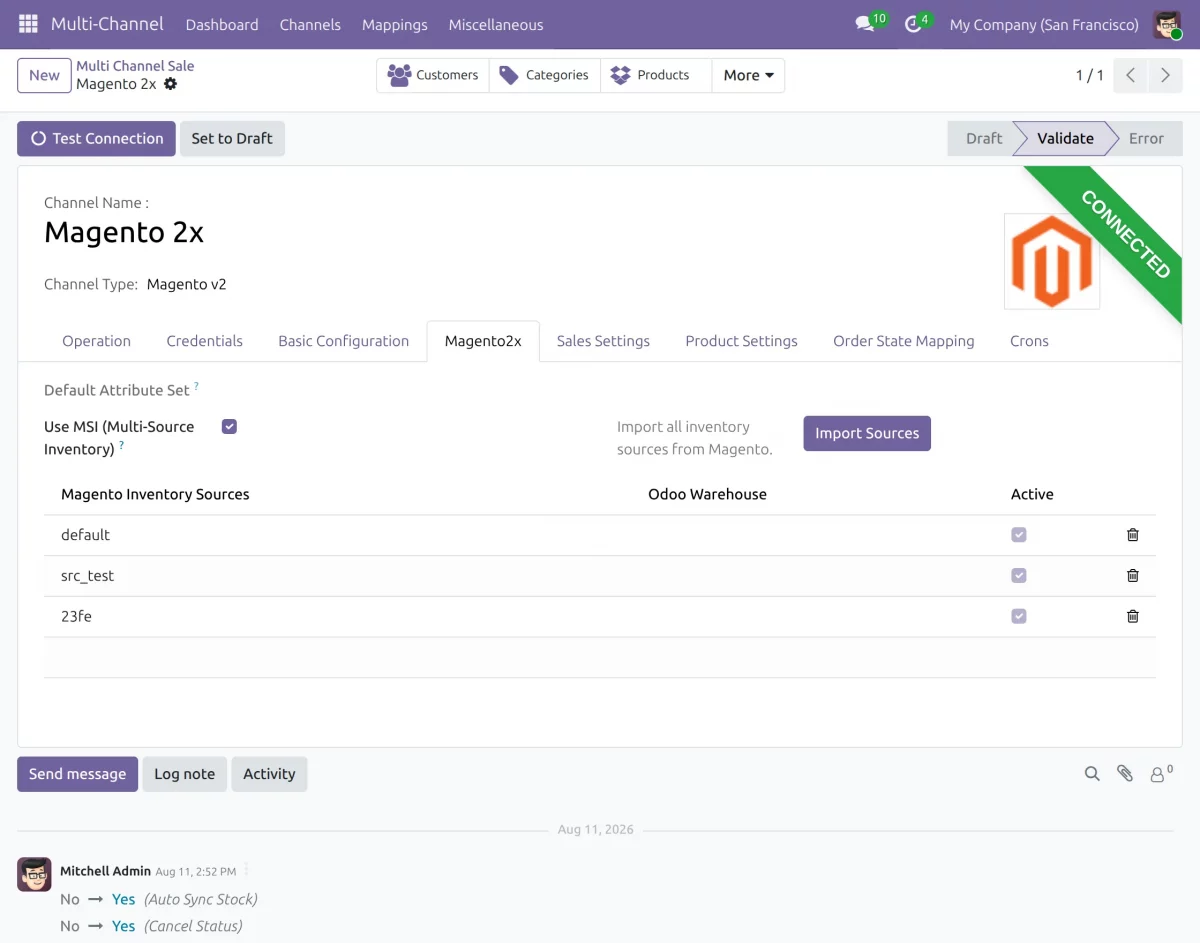Uncheck Use MSI (Multi-Source Inventory)
Image resolution: width=1200 pixels, height=943 pixels.
point(229,427)
